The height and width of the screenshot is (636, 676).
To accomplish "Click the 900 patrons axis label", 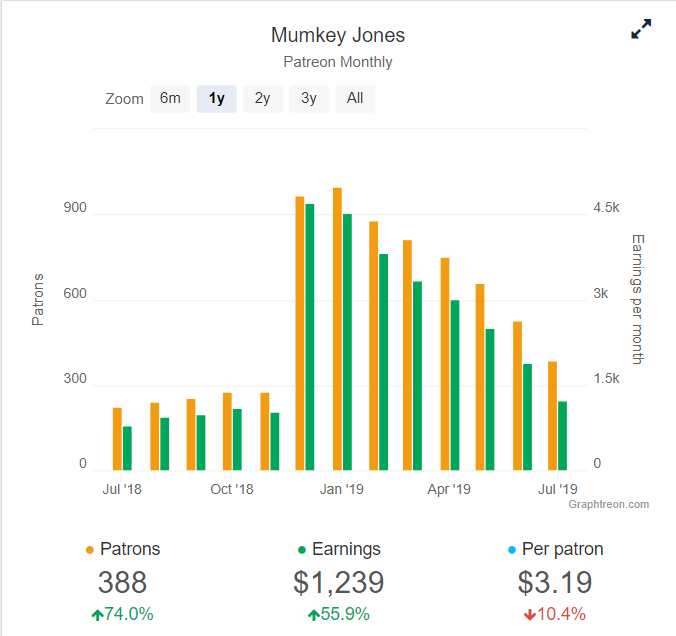I will [75, 208].
